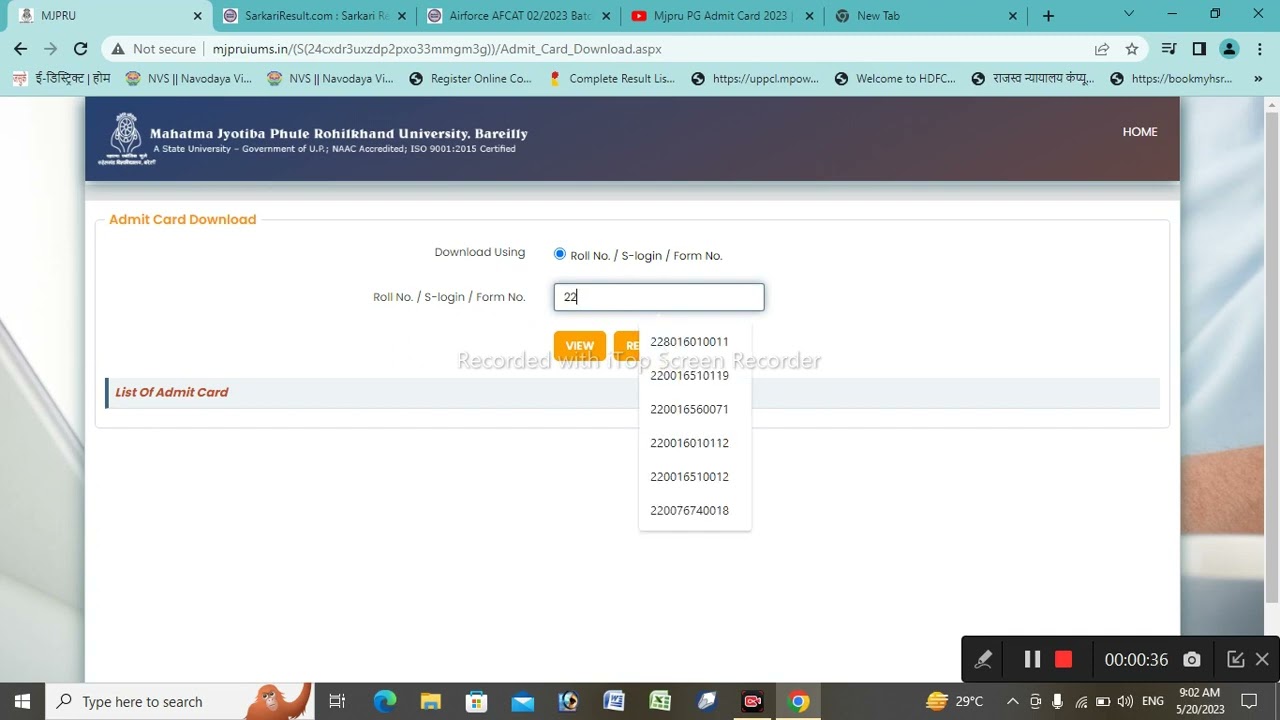Choose suggestion 220016510012
The image size is (1280, 720).
pyautogui.click(x=690, y=477)
